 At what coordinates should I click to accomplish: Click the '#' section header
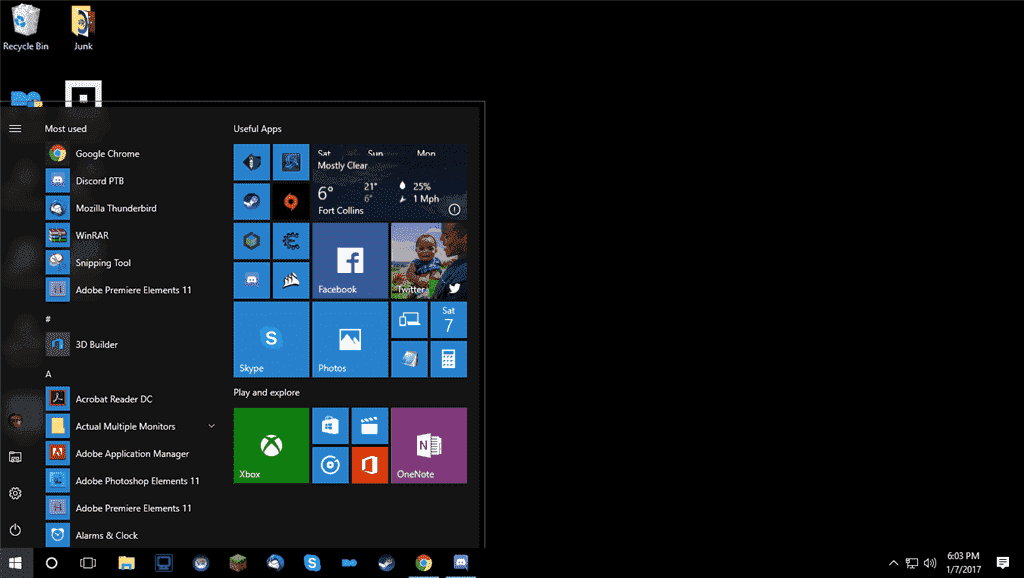pos(48,319)
